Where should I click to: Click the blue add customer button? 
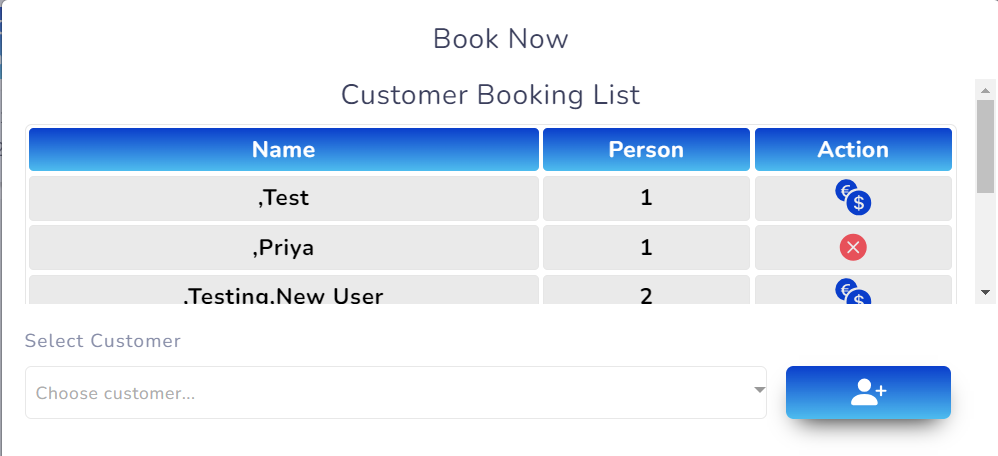point(868,392)
